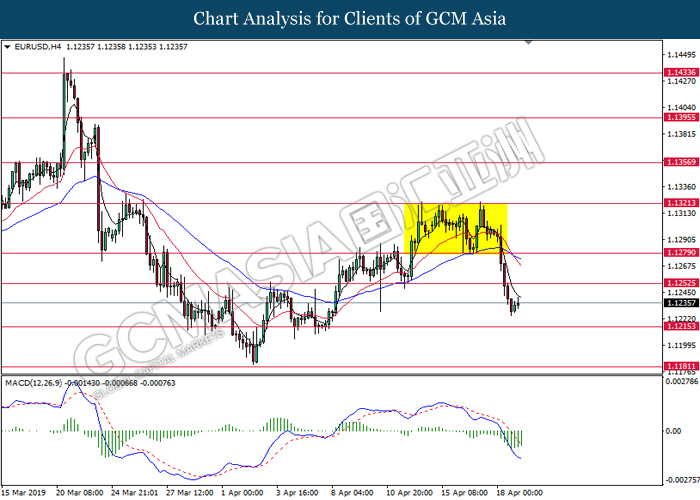The height and width of the screenshot is (500, 700).
Task: Click the yellow highlighted consolidation rectangle
Action: [x=455, y=229]
